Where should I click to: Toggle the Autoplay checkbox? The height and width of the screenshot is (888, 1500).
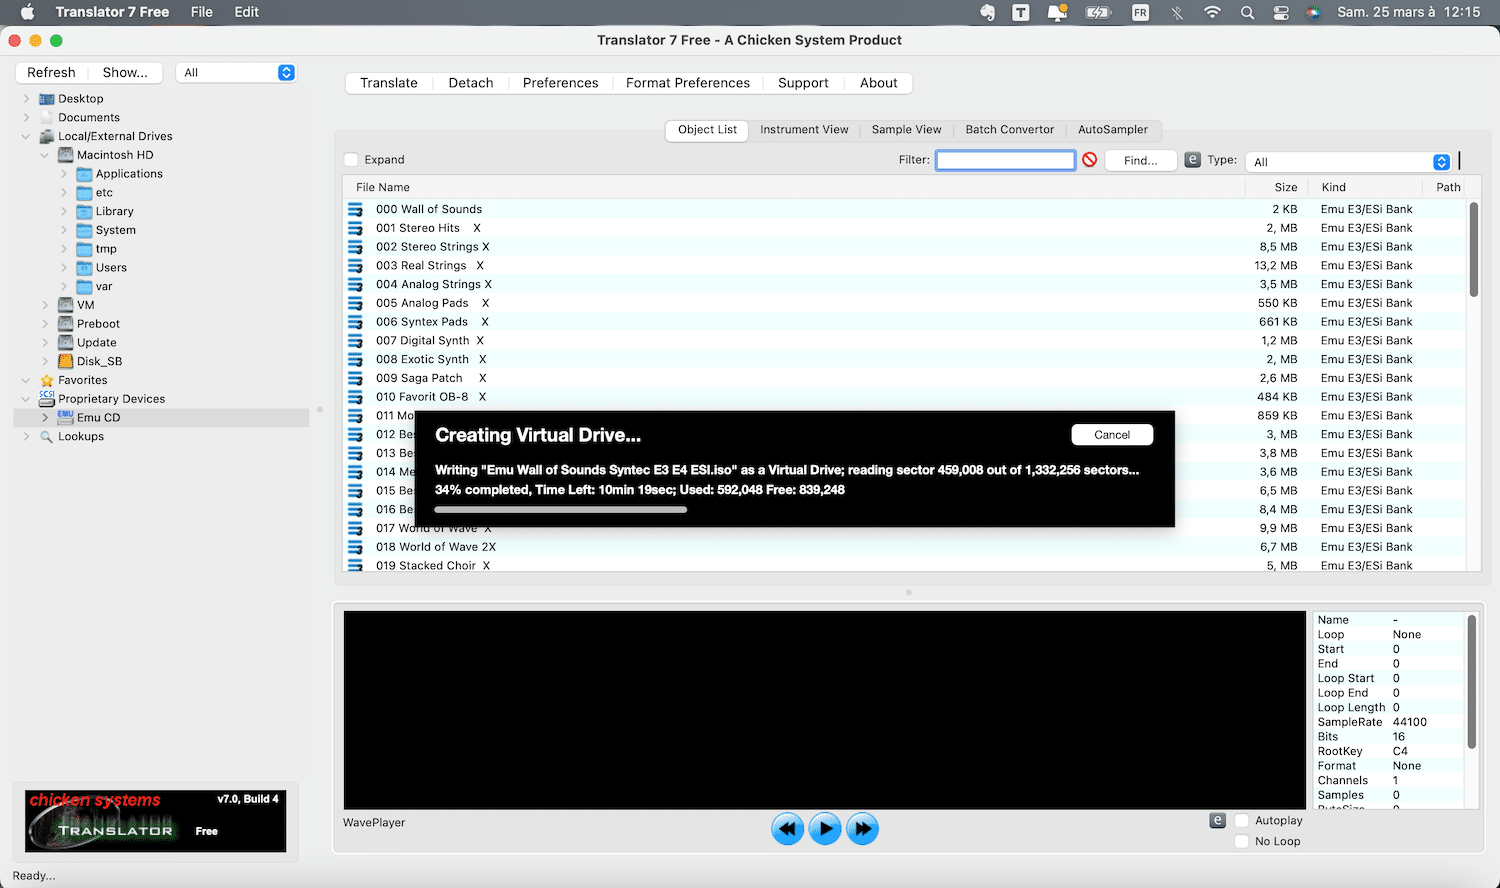tap(1242, 821)
